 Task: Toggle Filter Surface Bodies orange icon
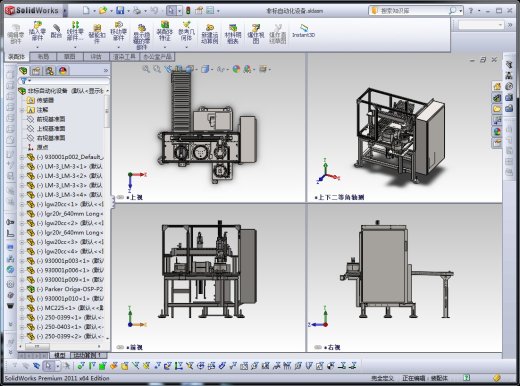tap(114, 366)
